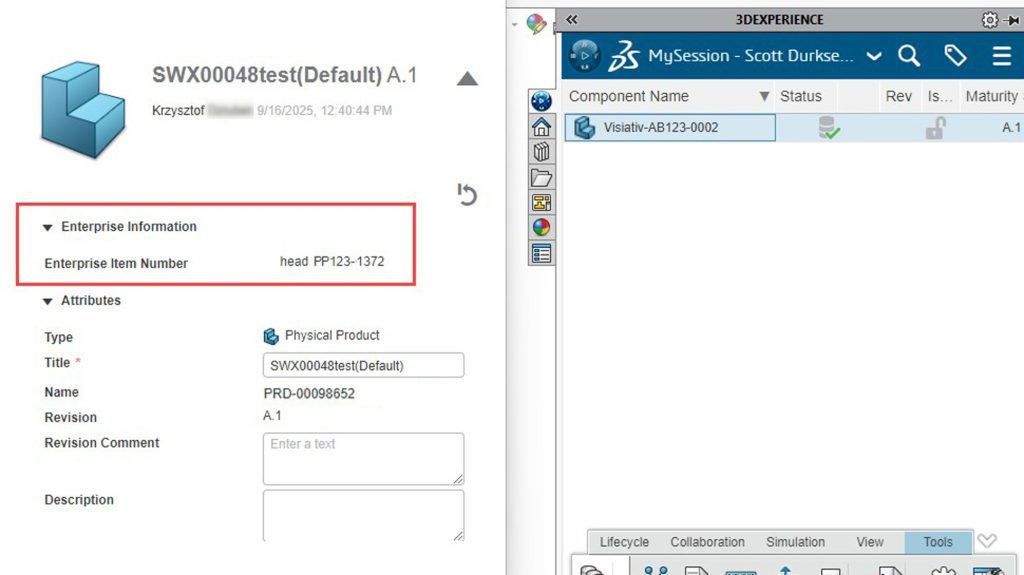Click the Dassault 3DS logo
The height and width of the screenshot is (575, 1024).
coord(624,56)
